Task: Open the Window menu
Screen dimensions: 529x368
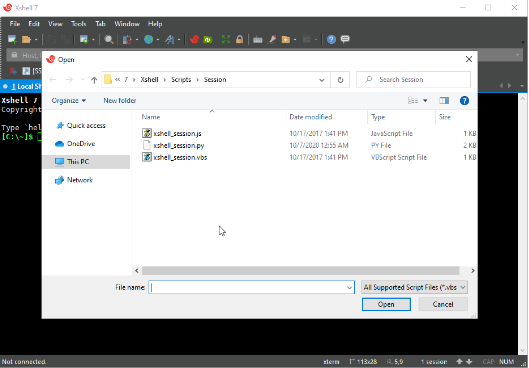Action: [127, 24]
